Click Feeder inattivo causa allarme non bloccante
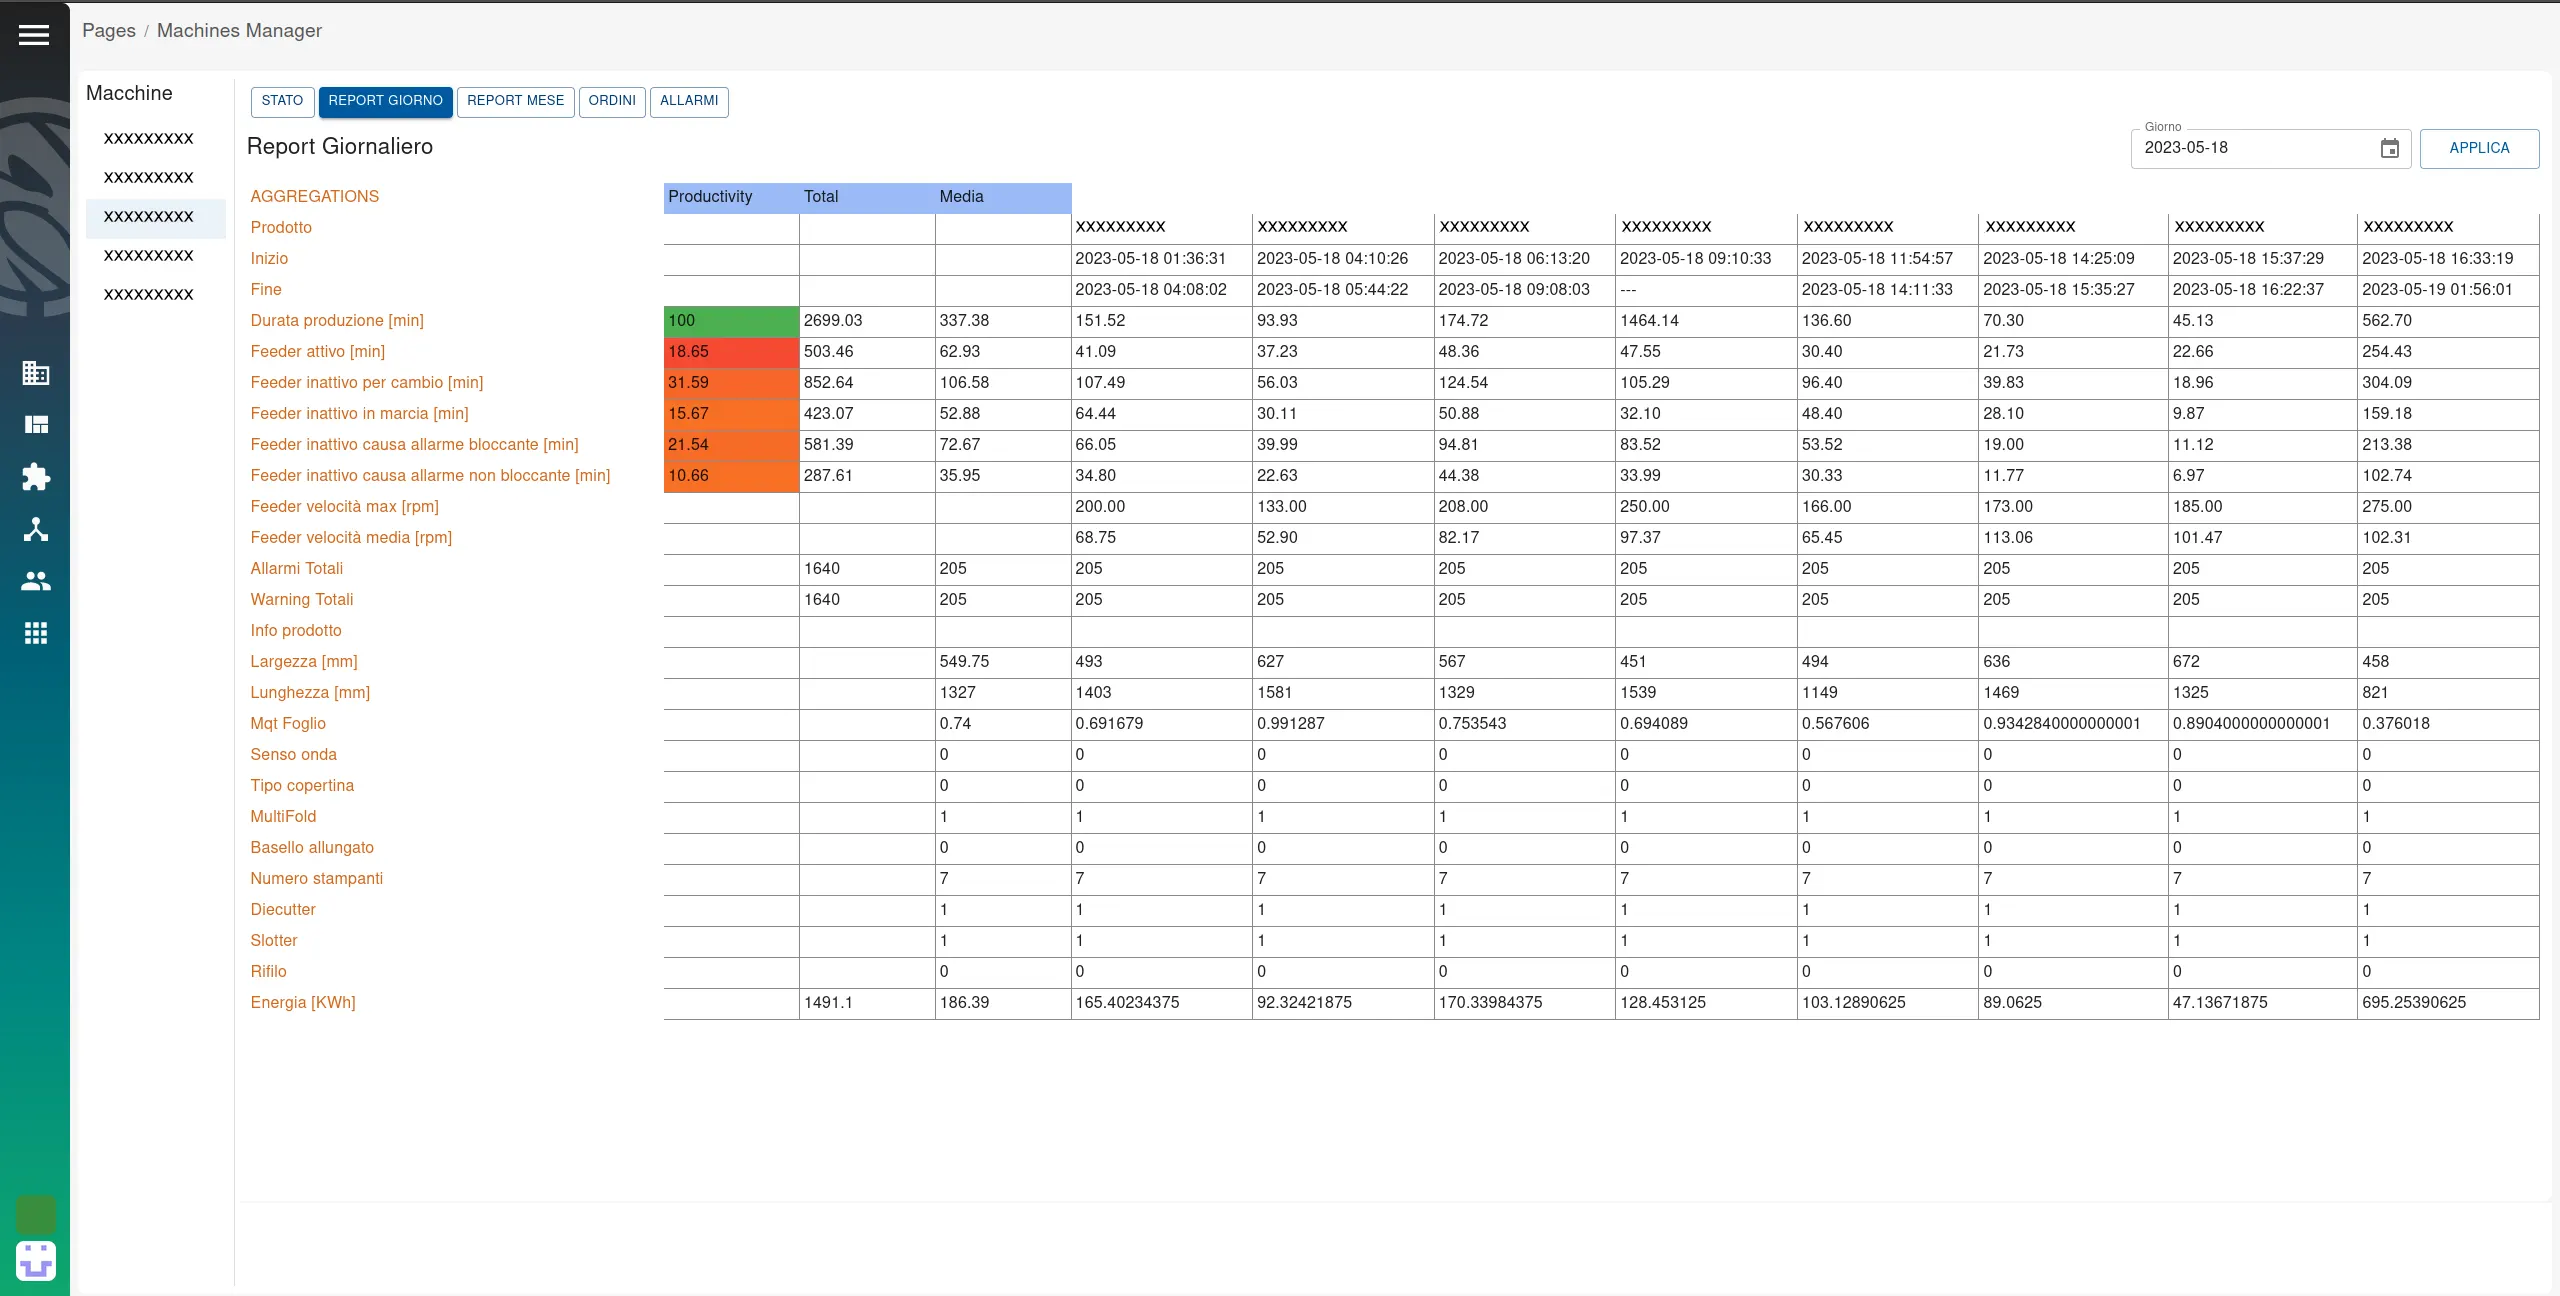This screenshot has width=2560, height=1296. tap(430, 476)
